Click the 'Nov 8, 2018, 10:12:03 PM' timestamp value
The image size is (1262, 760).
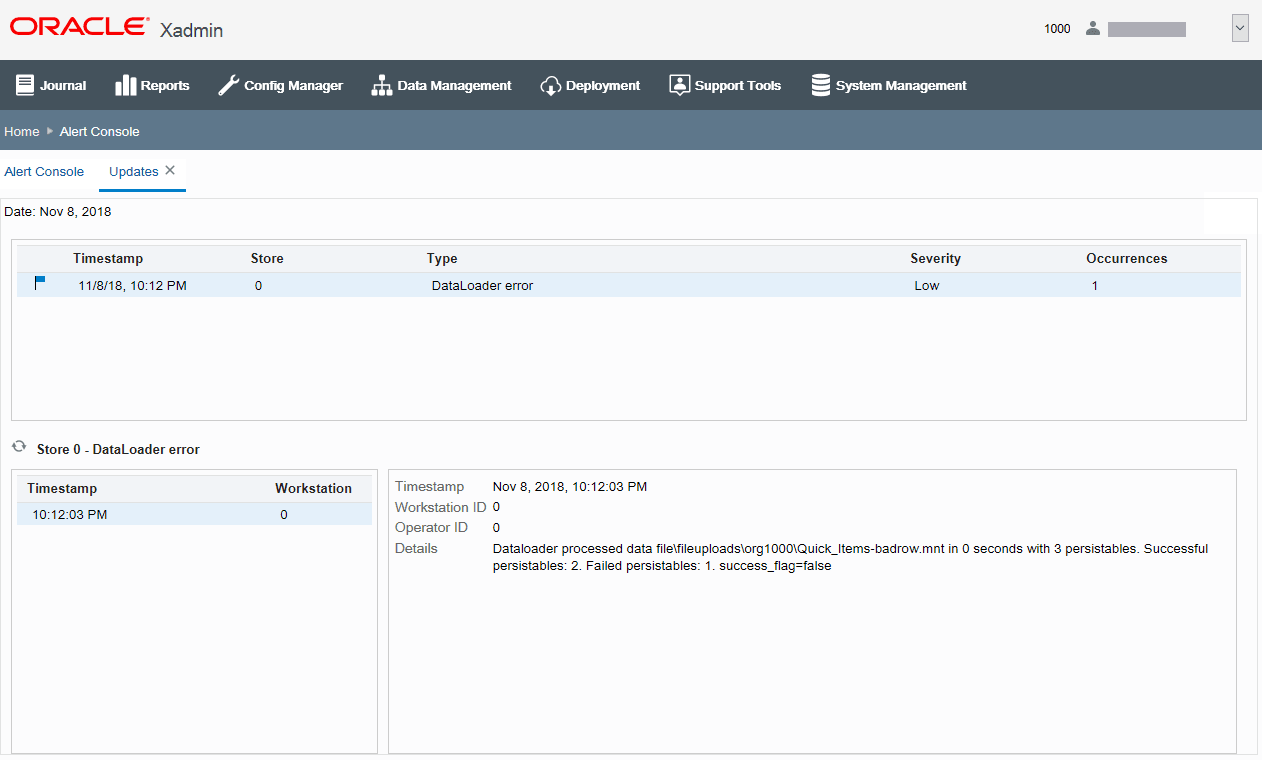point(570,487)
